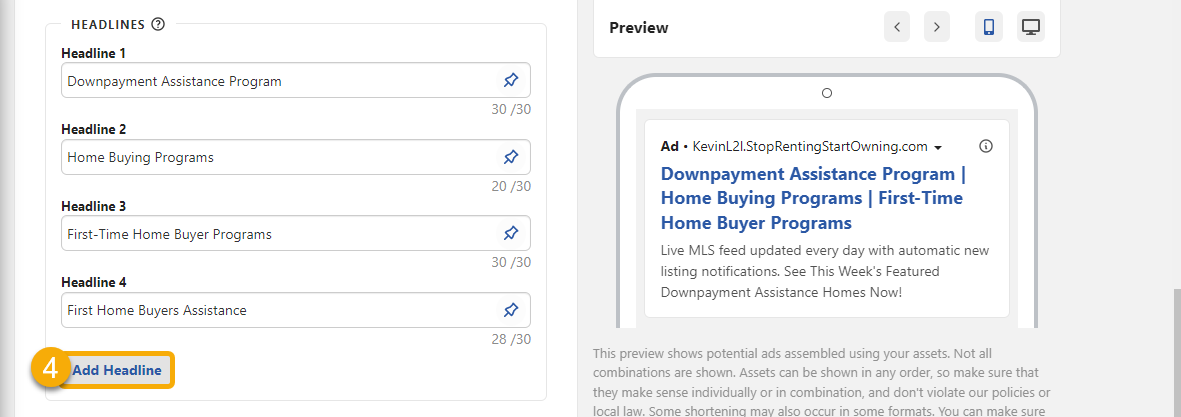Click the Add Headline button
1181x417 pixels.
click(116, 370)
